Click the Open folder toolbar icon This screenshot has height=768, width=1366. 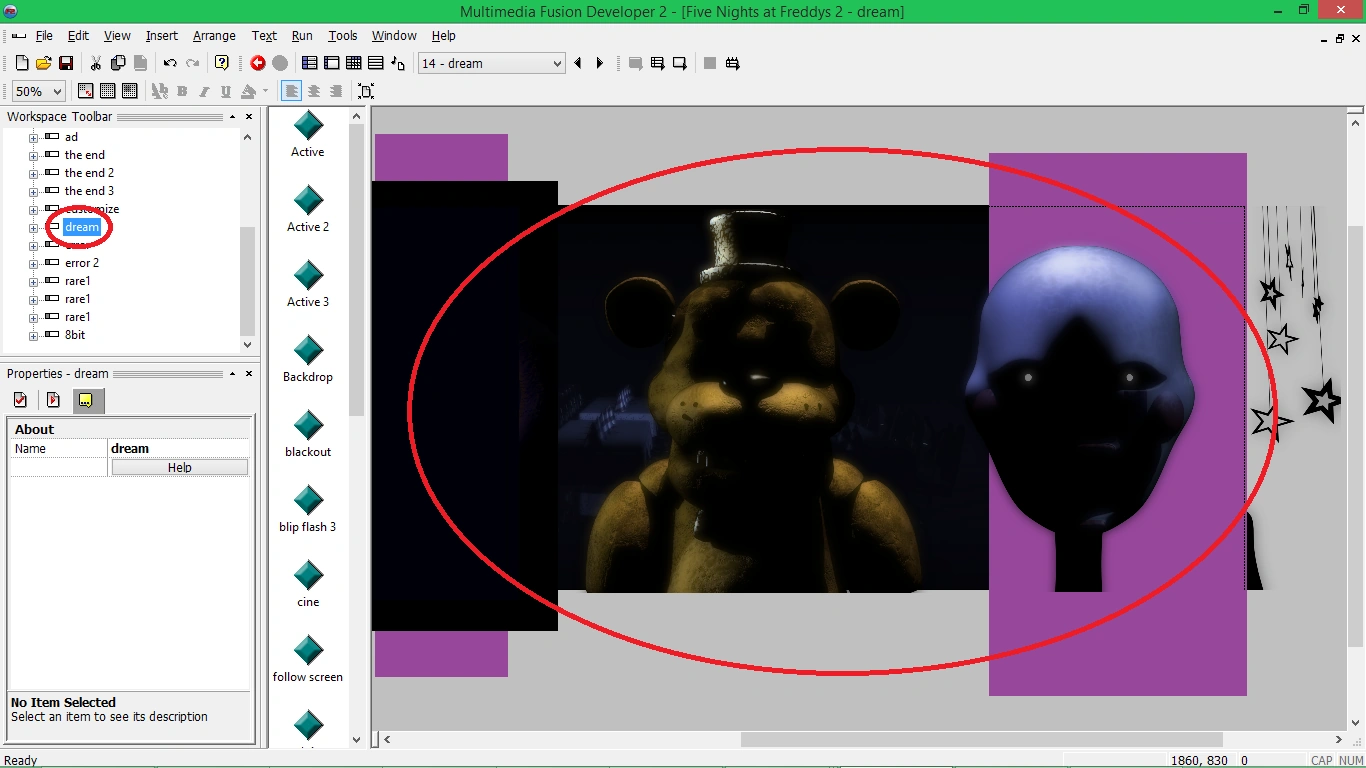coord(44,63)
